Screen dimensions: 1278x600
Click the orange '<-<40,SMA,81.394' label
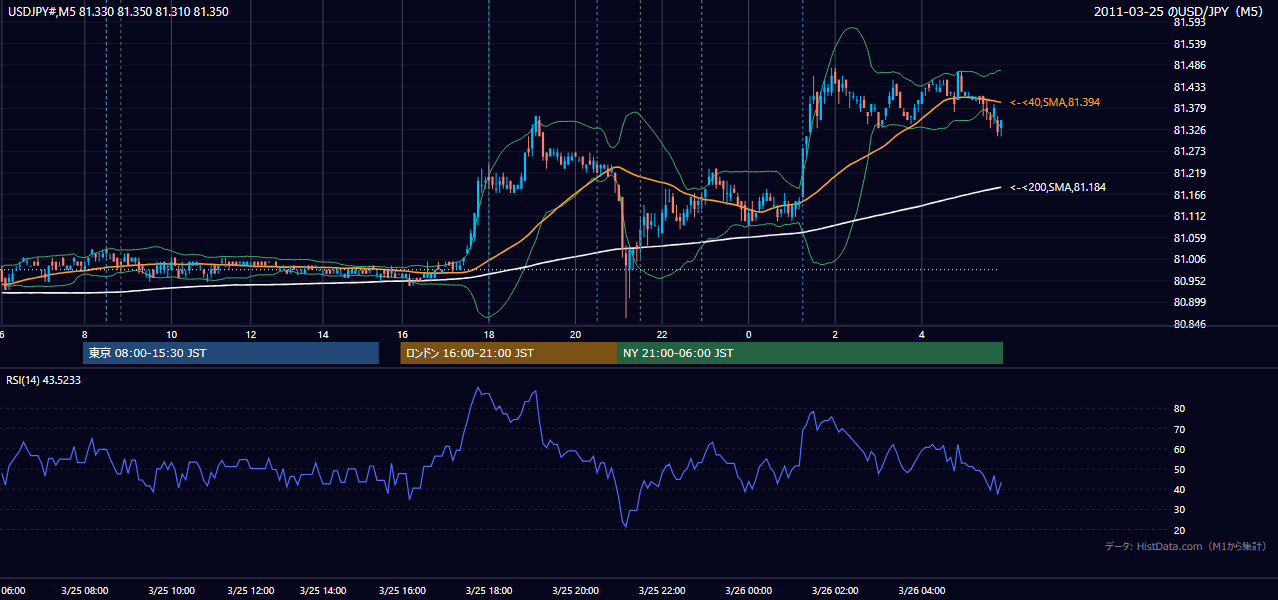pos(1055,102)
